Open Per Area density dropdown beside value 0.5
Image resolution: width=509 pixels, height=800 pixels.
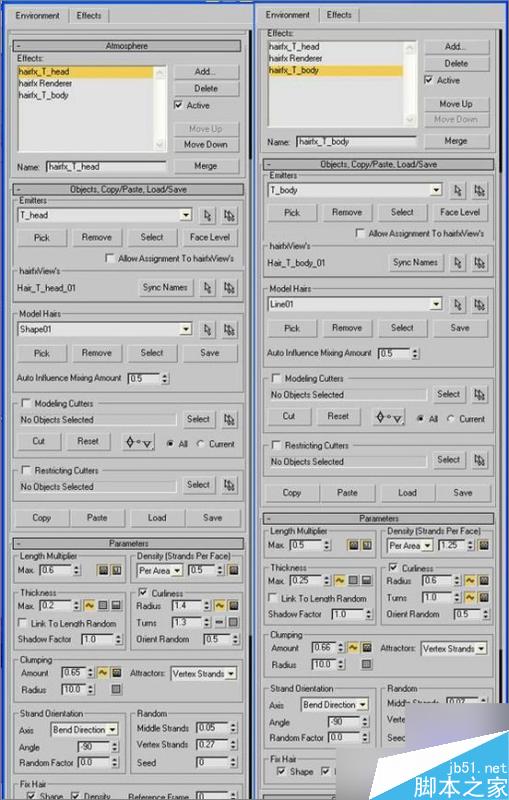(x=160, y=570)
